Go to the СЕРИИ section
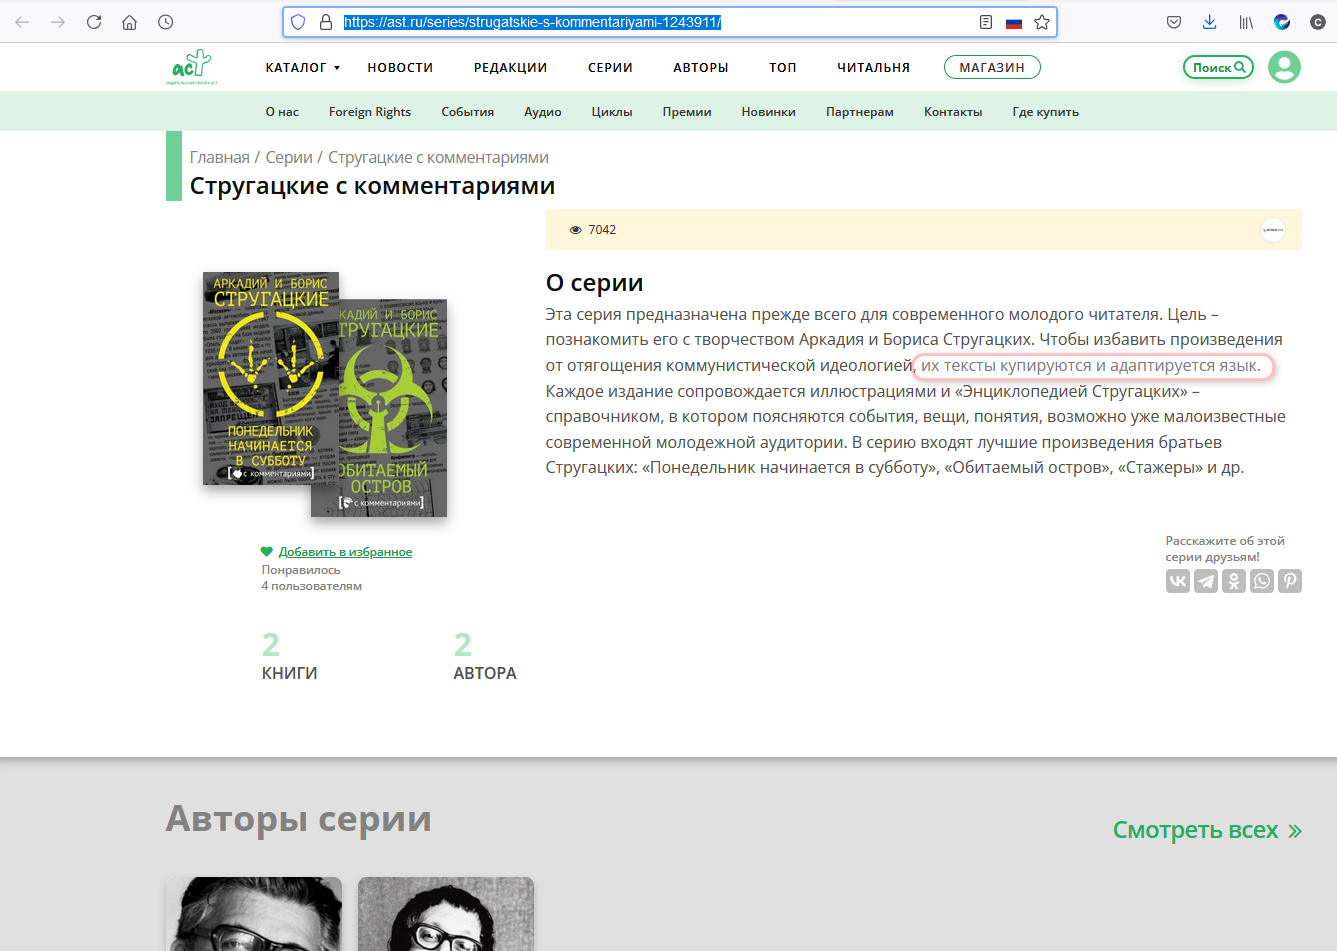 610,68
